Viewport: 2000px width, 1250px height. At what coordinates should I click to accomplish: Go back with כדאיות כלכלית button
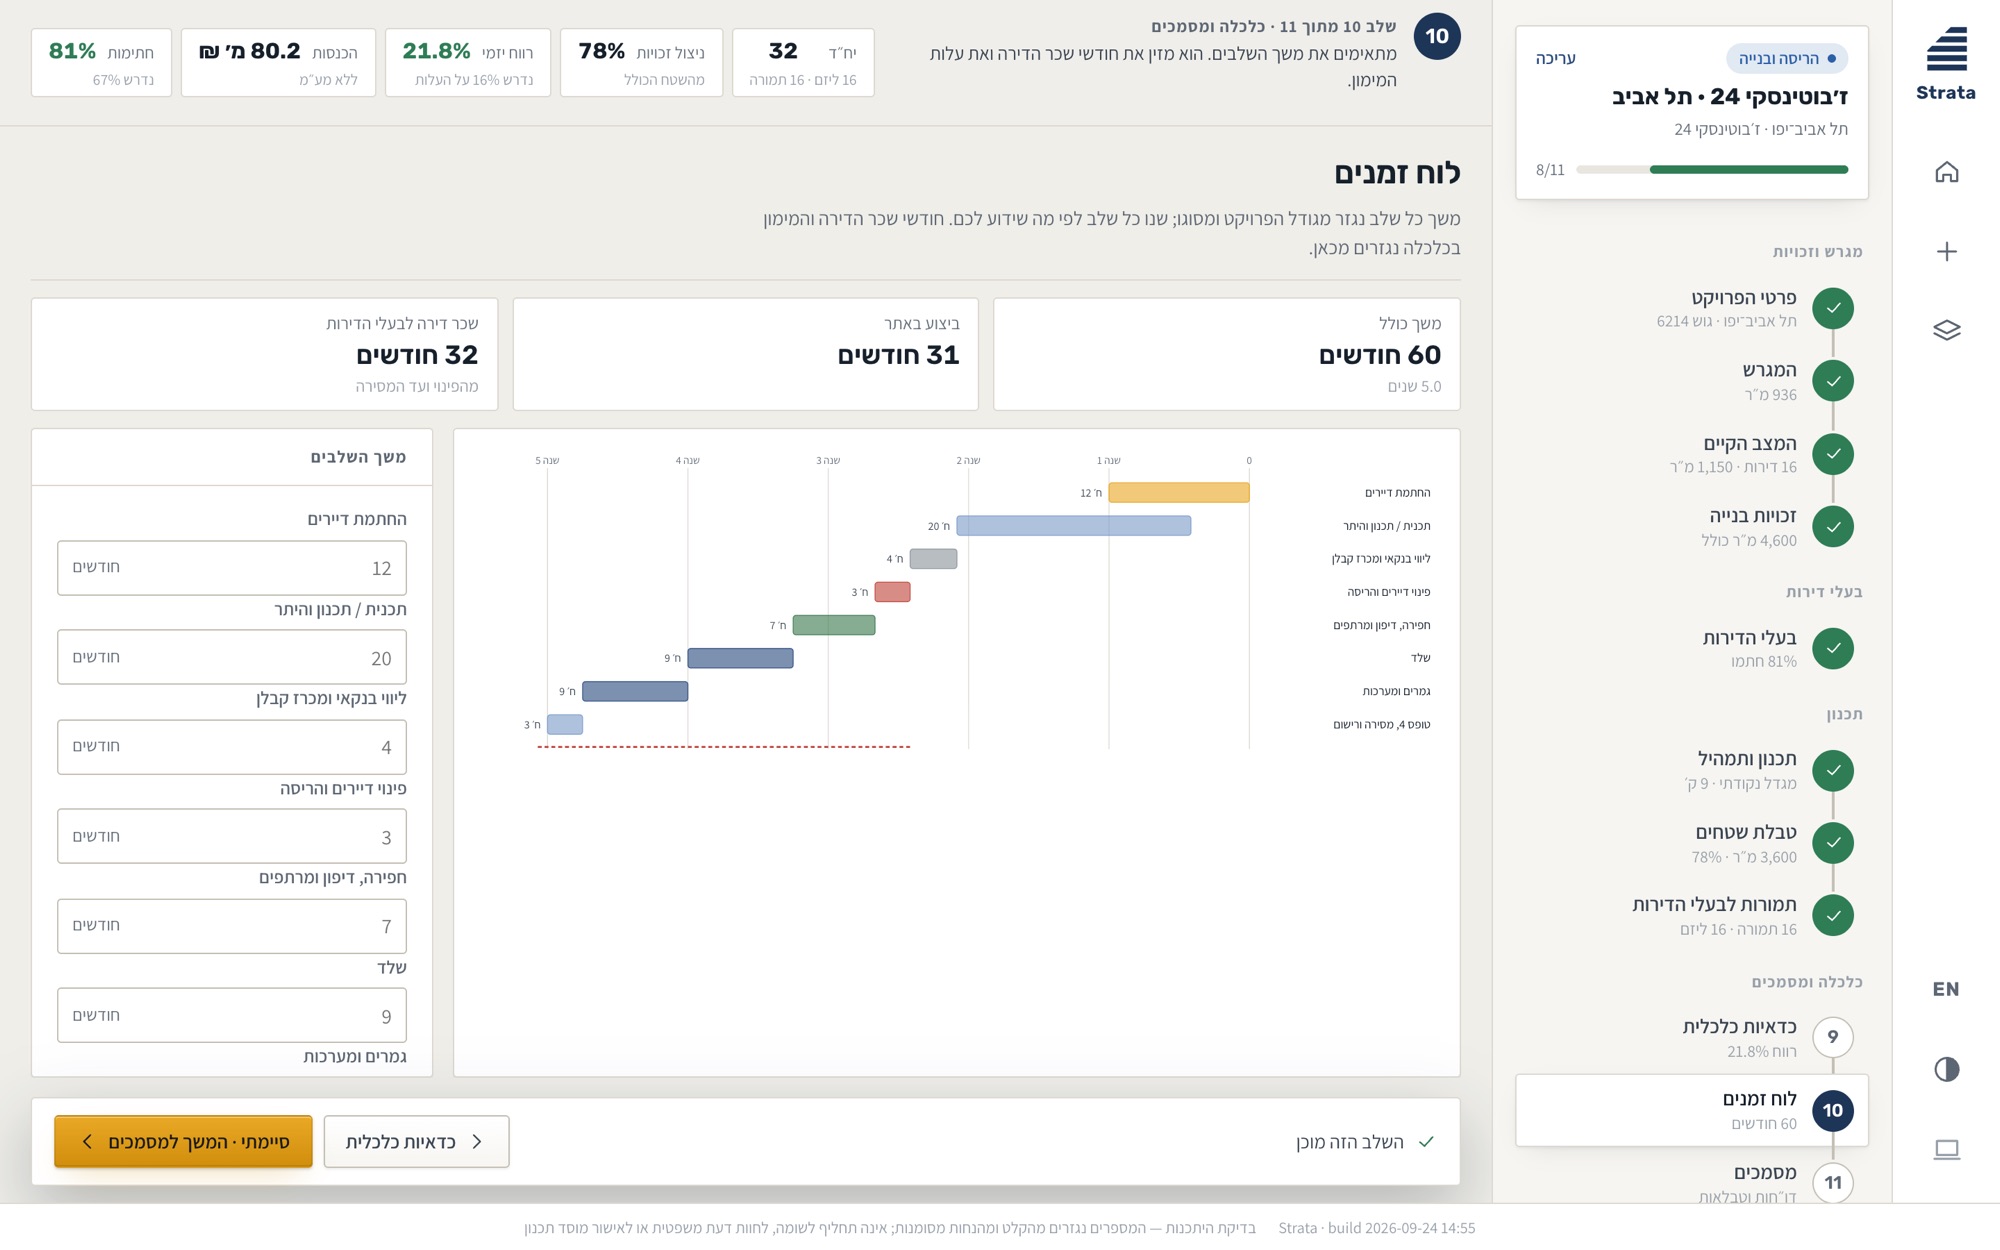point(416,1141)
